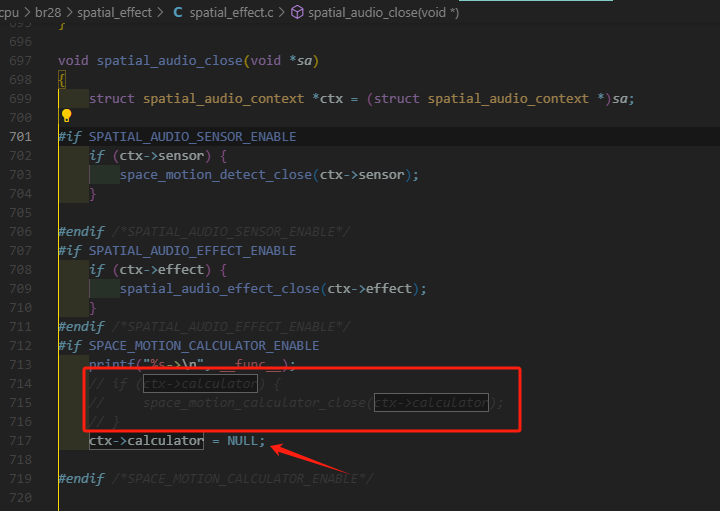Open the spatial_audio_close(void *) symbol breadcrumb

tap(383, 12)
